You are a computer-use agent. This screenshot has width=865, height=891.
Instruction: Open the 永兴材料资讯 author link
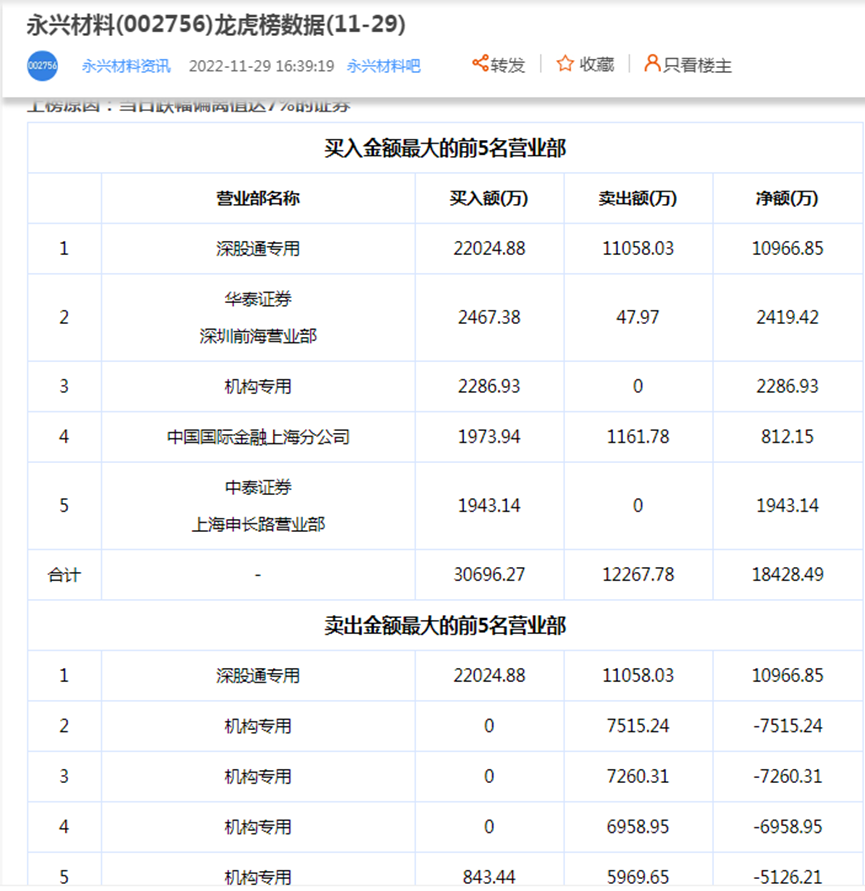coord(126,66)
